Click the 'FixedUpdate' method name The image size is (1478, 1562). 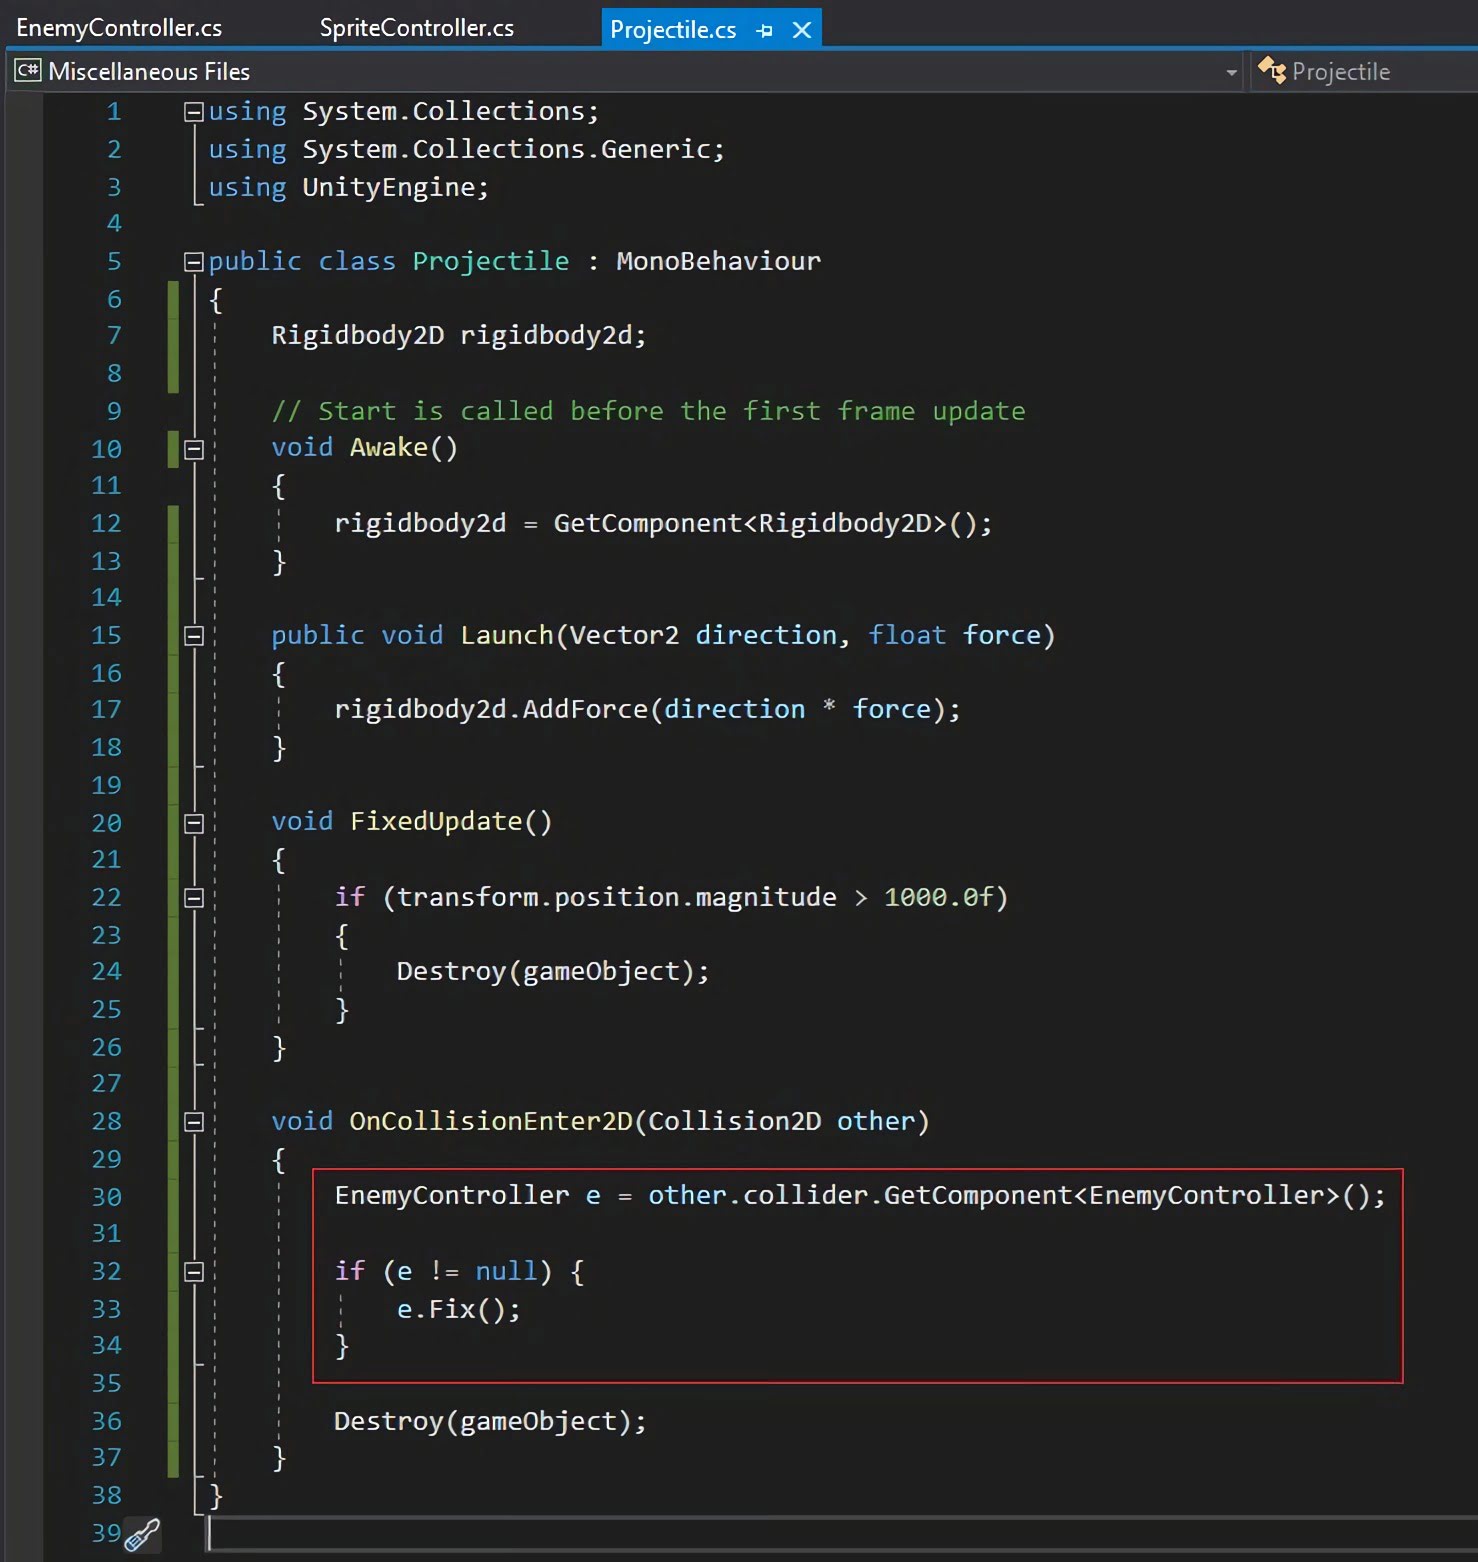[x=436, y=821]
